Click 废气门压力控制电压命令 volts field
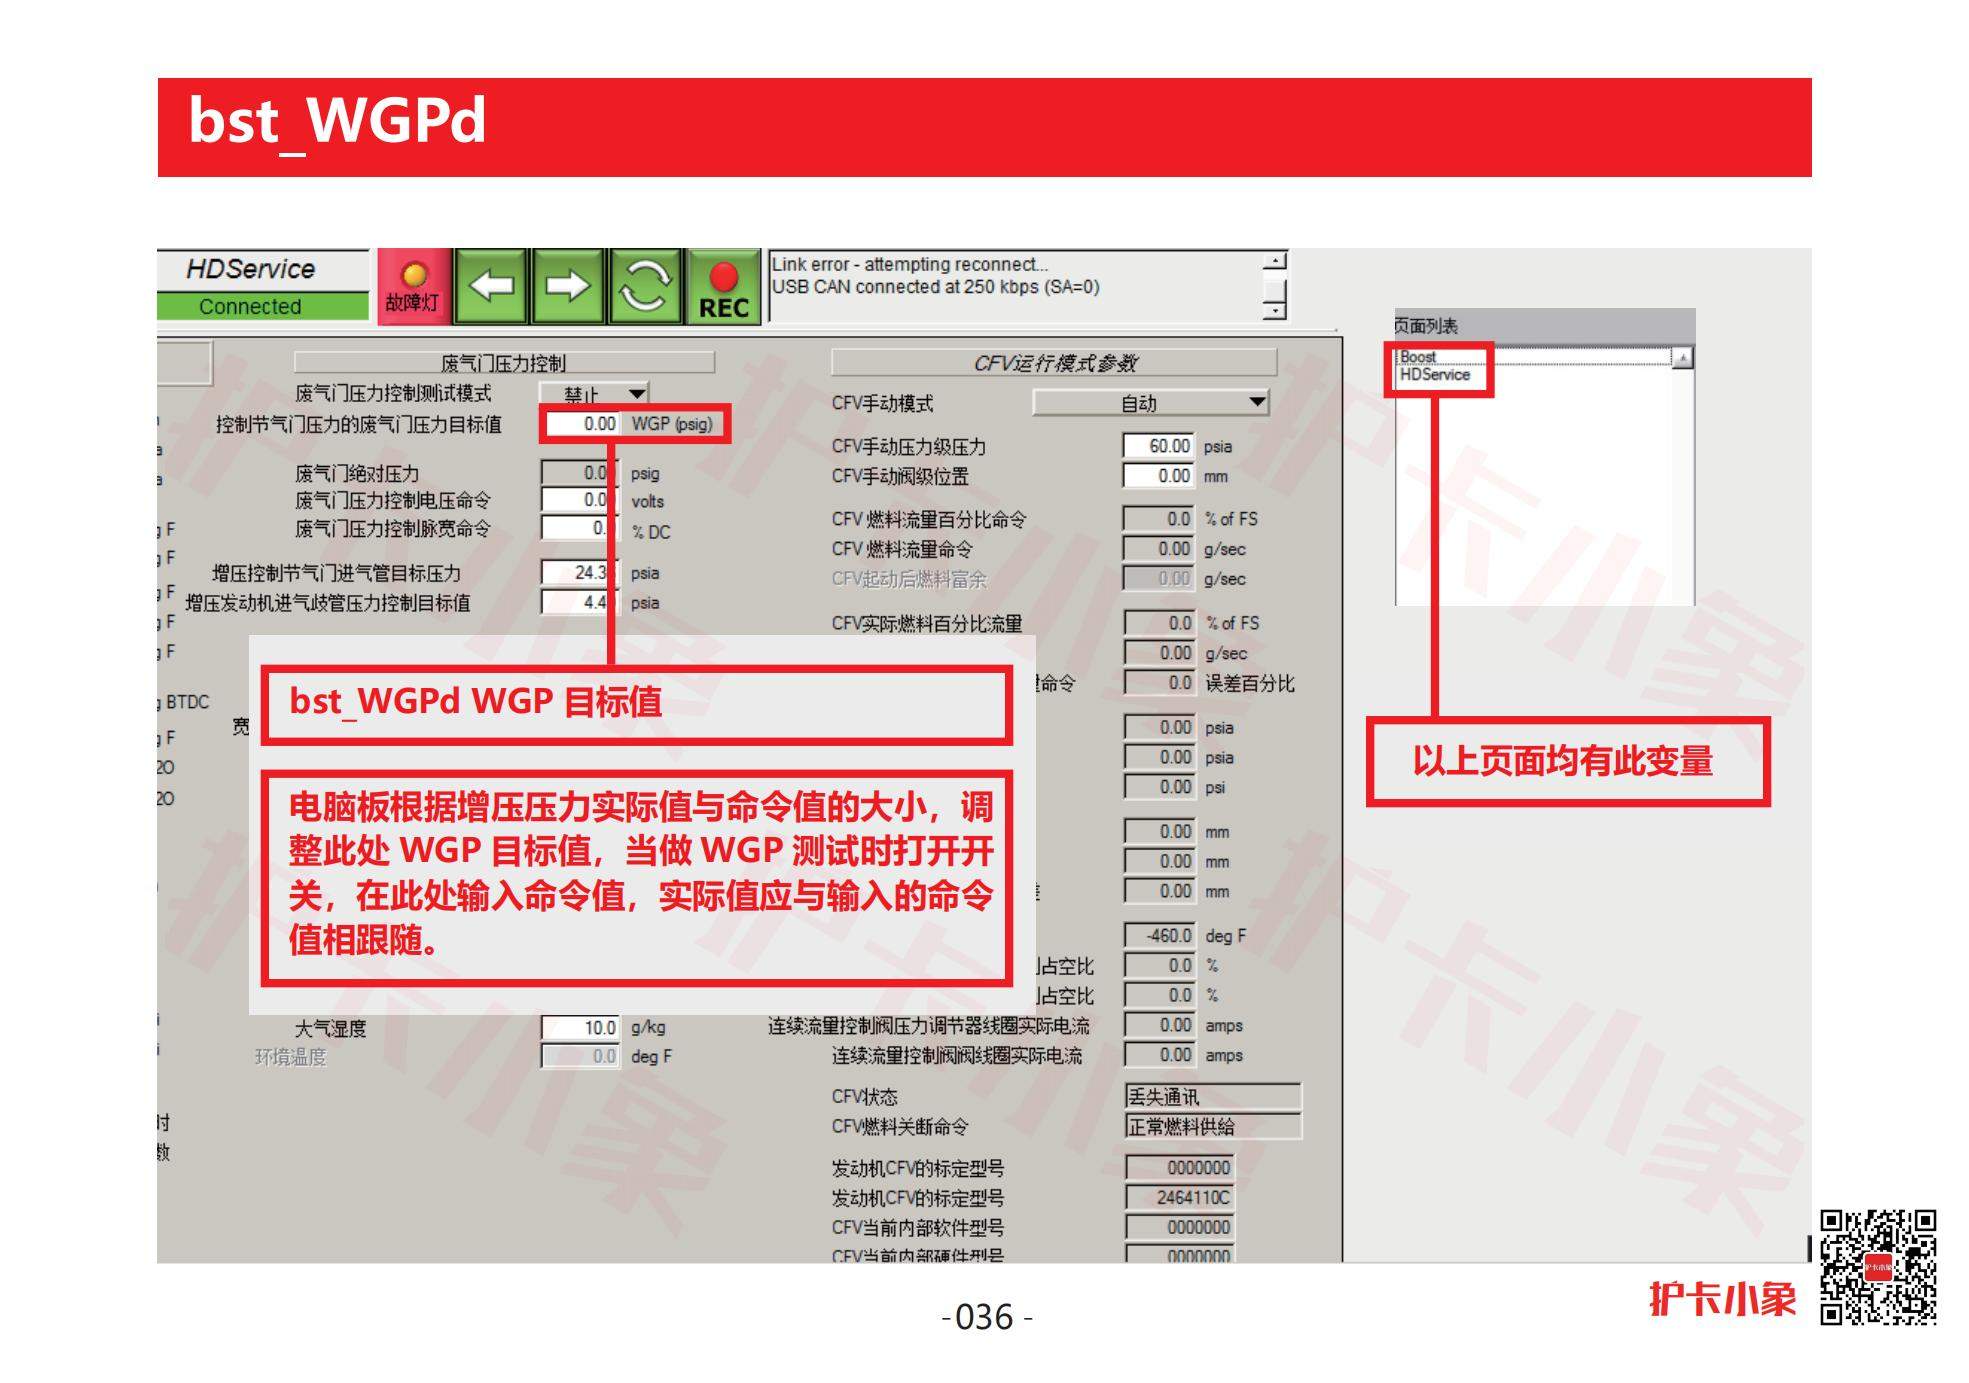This screenshot has width=1969, height=1383. pyautogui.click(x=575, y=500)
